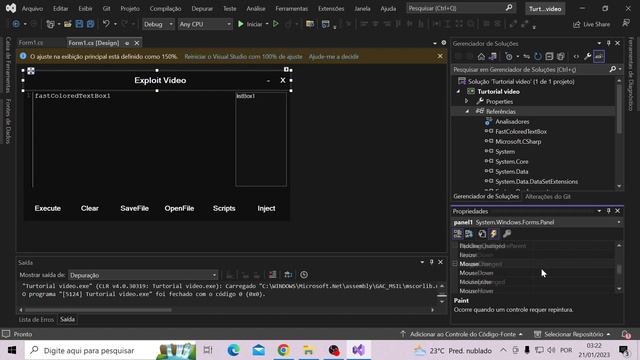Select the Inject button on form

(x=266, y=208)
